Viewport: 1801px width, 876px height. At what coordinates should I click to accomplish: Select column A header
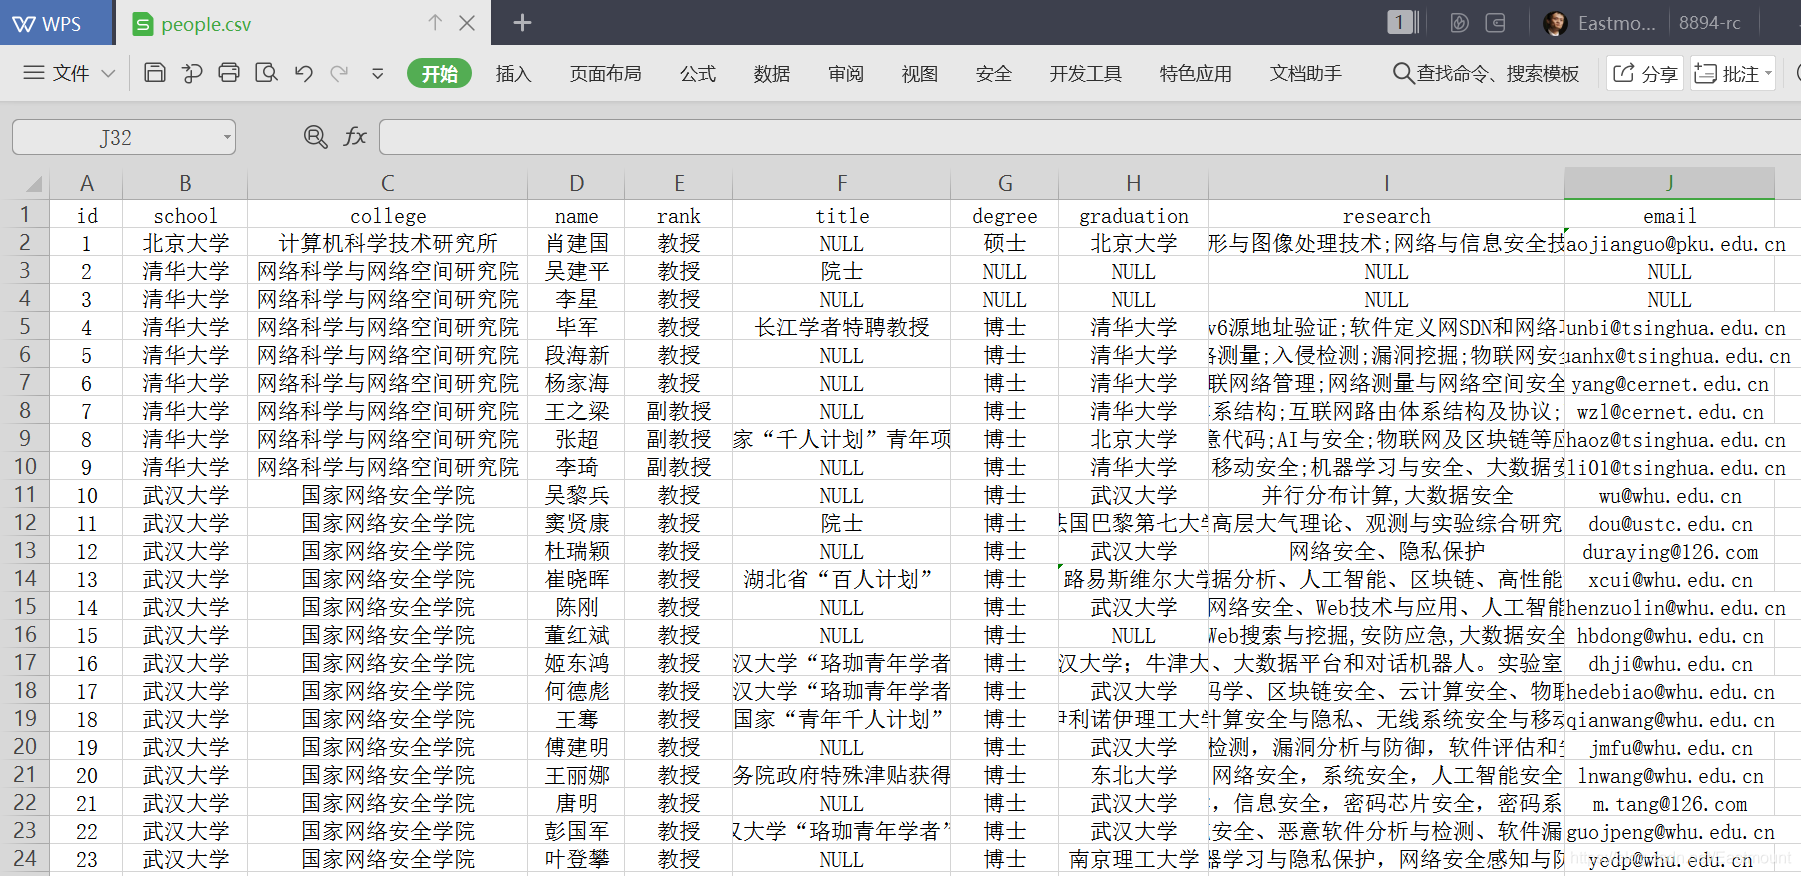point(87,183)
